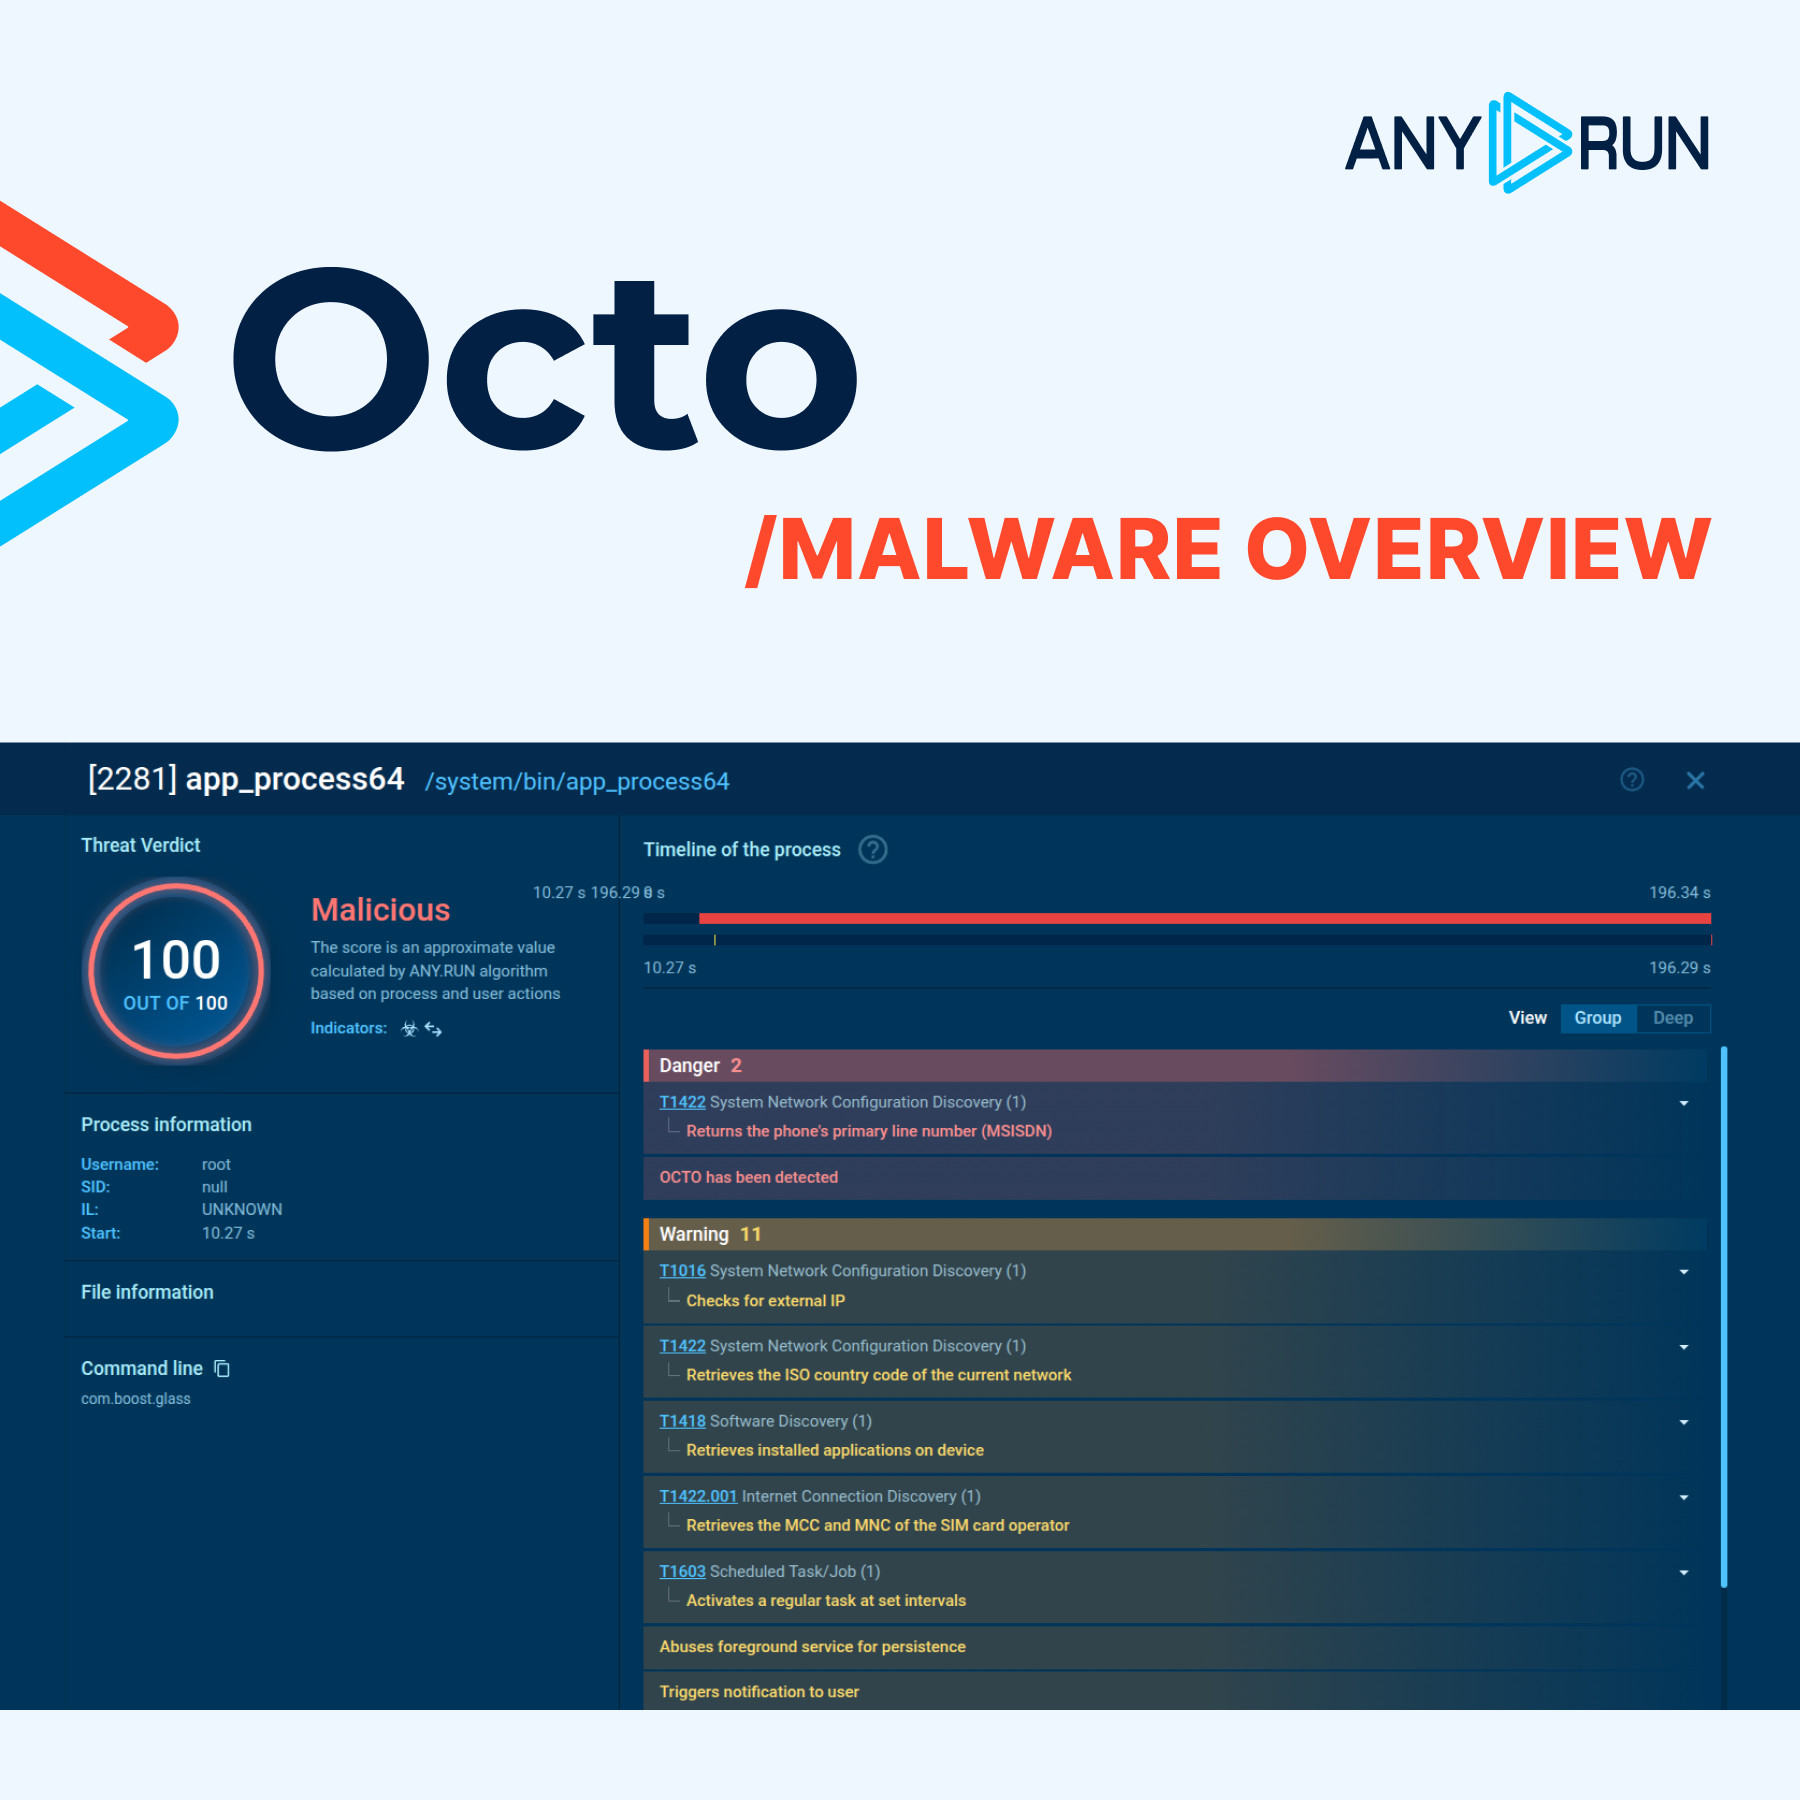Screen dimensions: 1800x1800
Task: Click the dark lower timeline track
Action: click(x=1177, y=940)
